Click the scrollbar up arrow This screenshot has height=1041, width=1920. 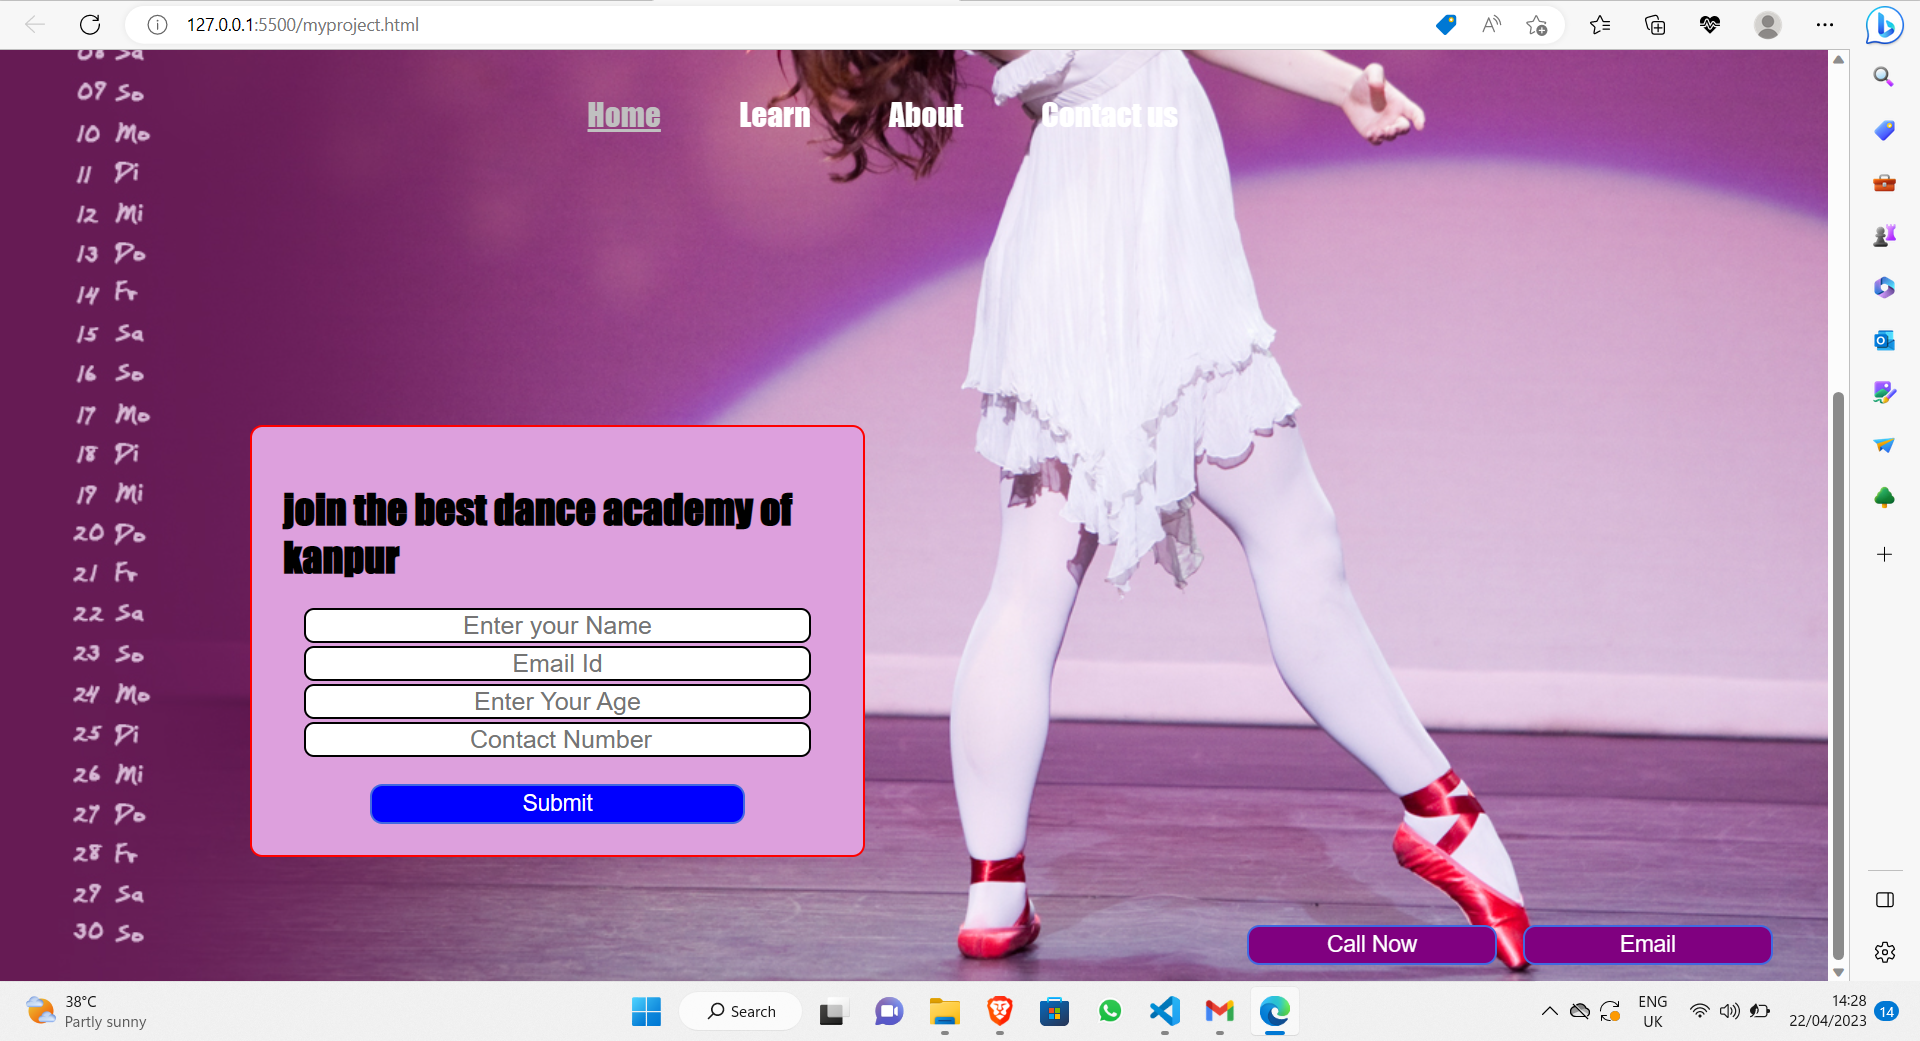pos(1838,59)
